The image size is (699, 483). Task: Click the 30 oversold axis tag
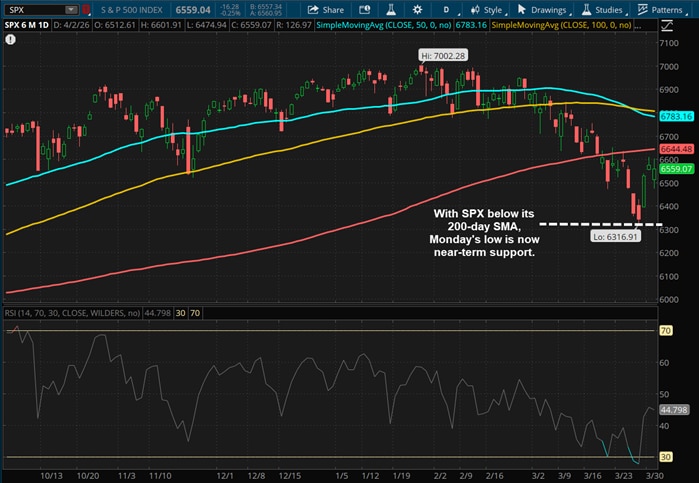[x=666, y=457]
